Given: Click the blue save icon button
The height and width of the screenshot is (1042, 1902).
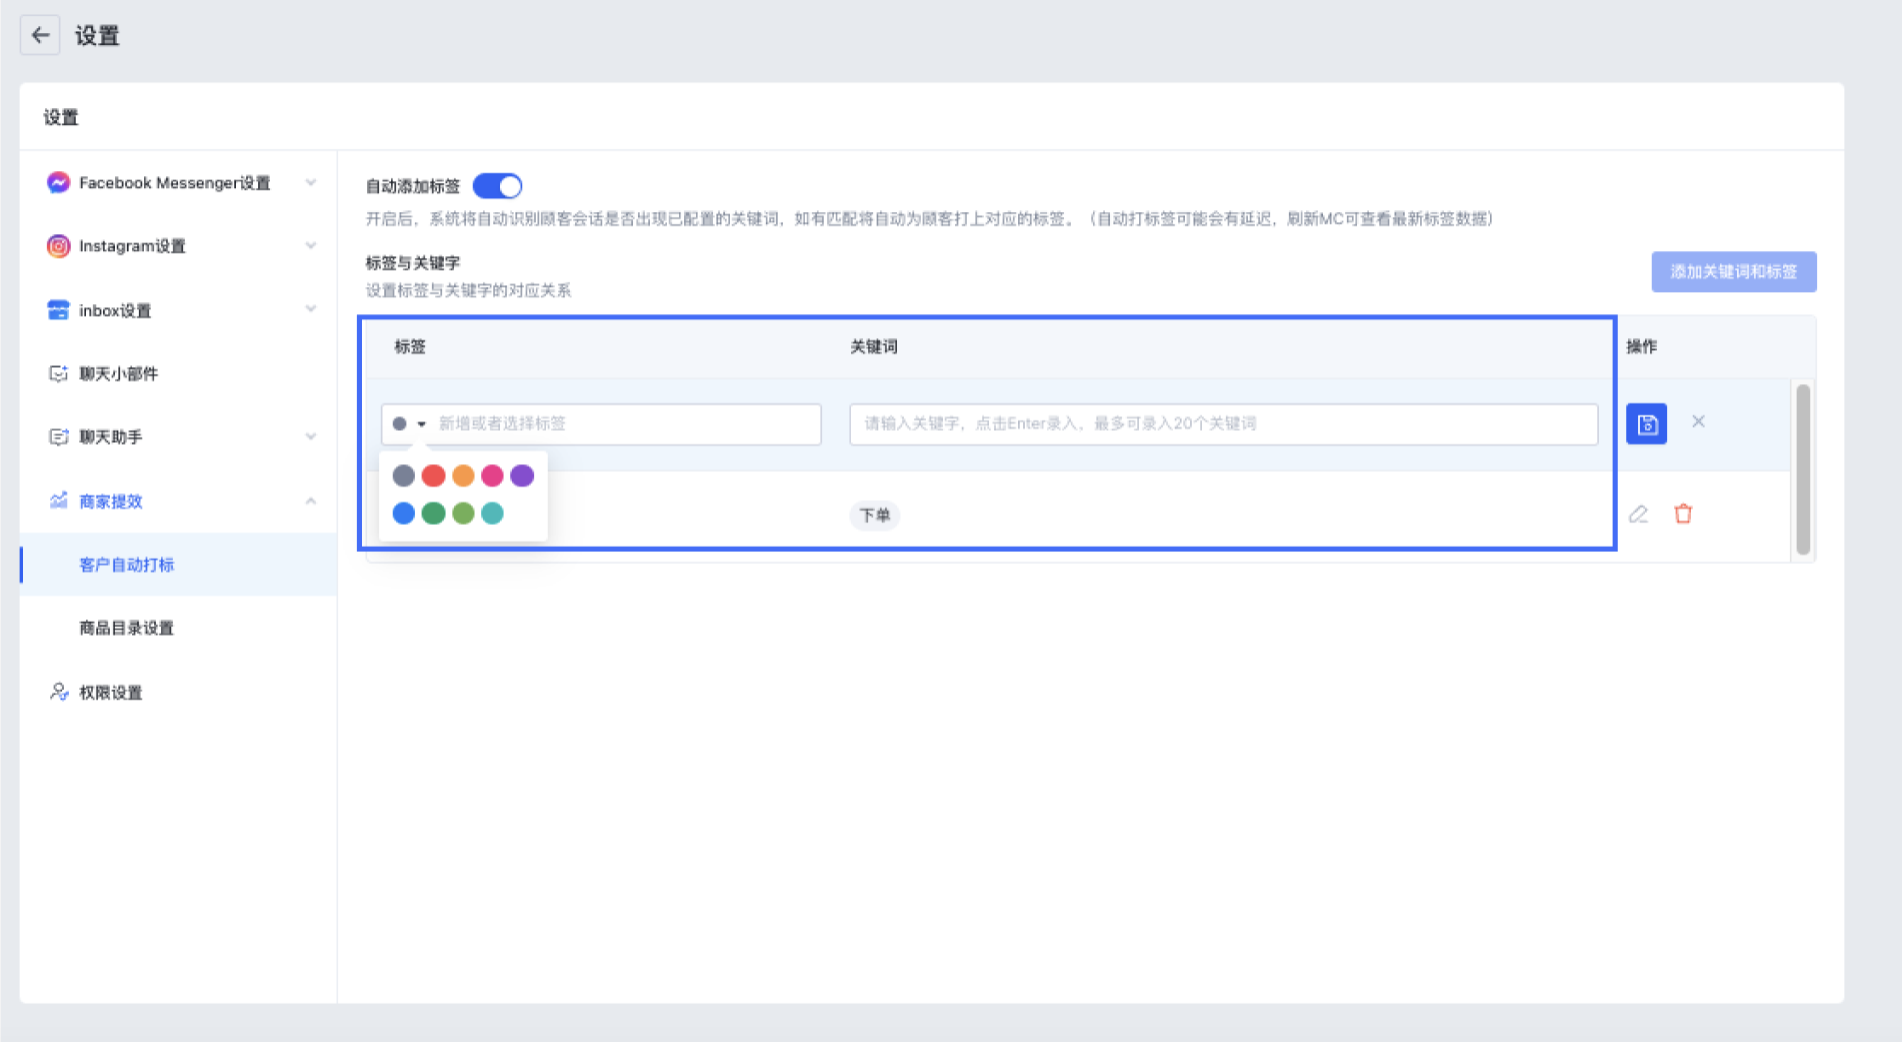Looking at the screenshot, I should 1646,424.
